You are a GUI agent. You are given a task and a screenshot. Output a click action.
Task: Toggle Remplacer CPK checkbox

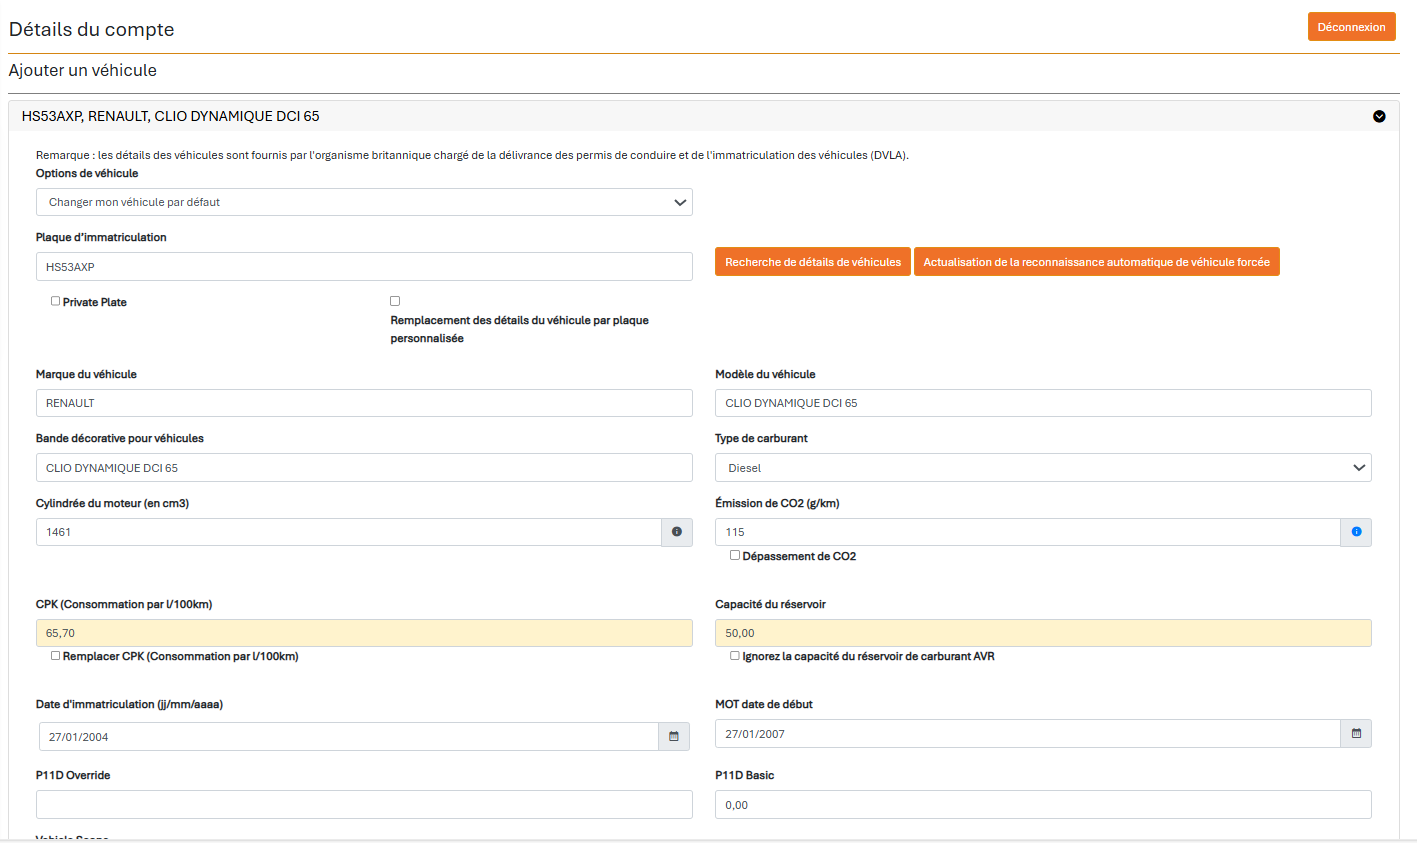55,656
